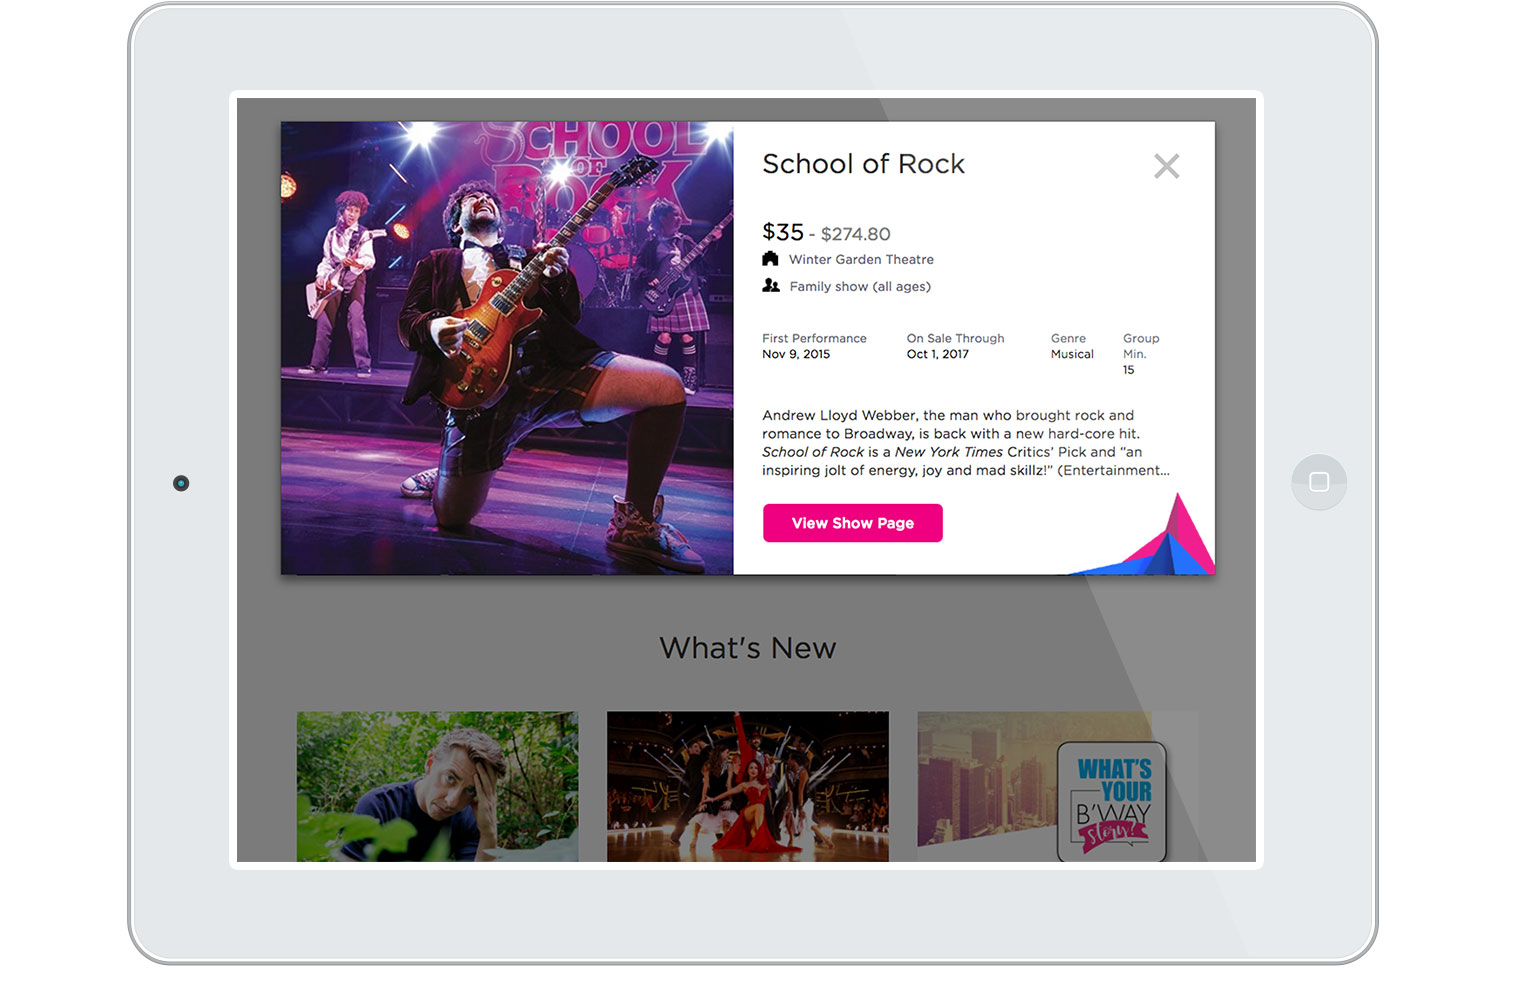Click the Family show (all ages) text
This screenshot has height=1000, width=1520.
pos(860,287)
